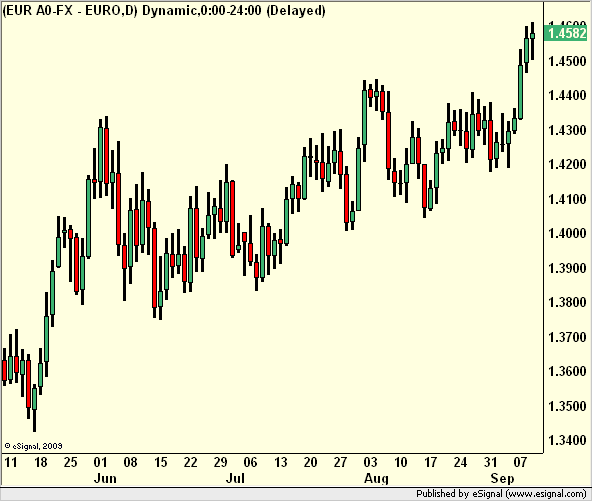The height and width of the screenshot is (501, 592).
Task: Click date label 27 on time axis
Action: click(340, 462)
